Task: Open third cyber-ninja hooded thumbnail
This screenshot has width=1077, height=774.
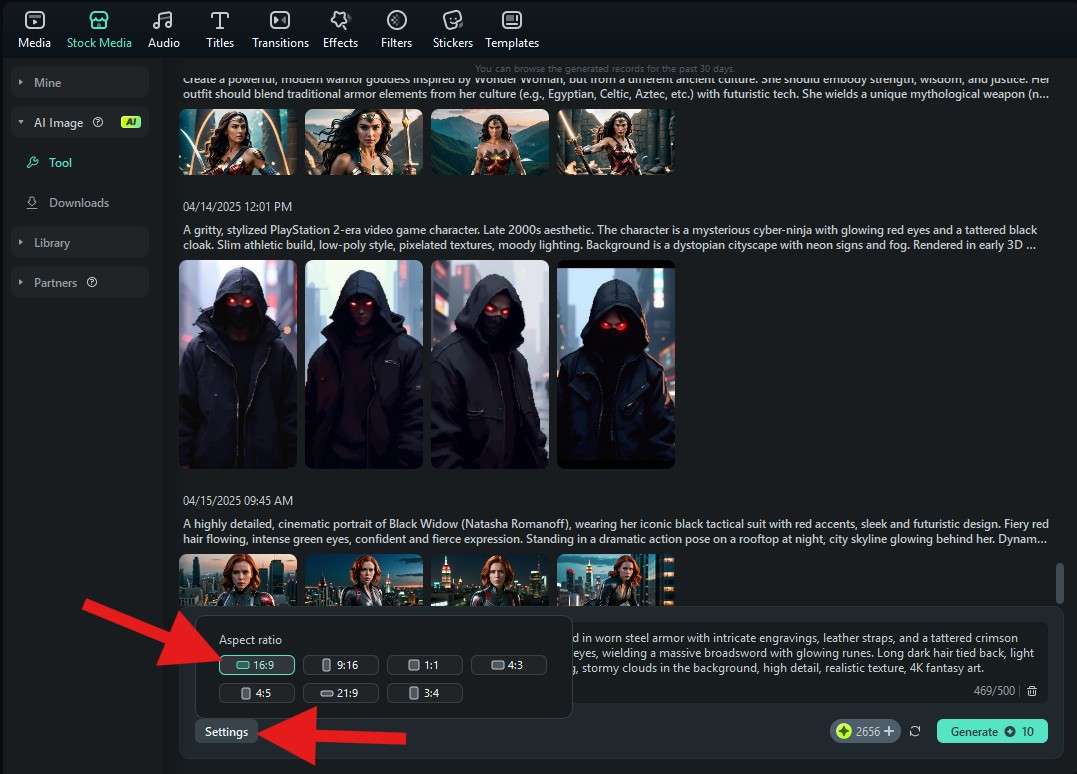Action: (x=490, y=364)
